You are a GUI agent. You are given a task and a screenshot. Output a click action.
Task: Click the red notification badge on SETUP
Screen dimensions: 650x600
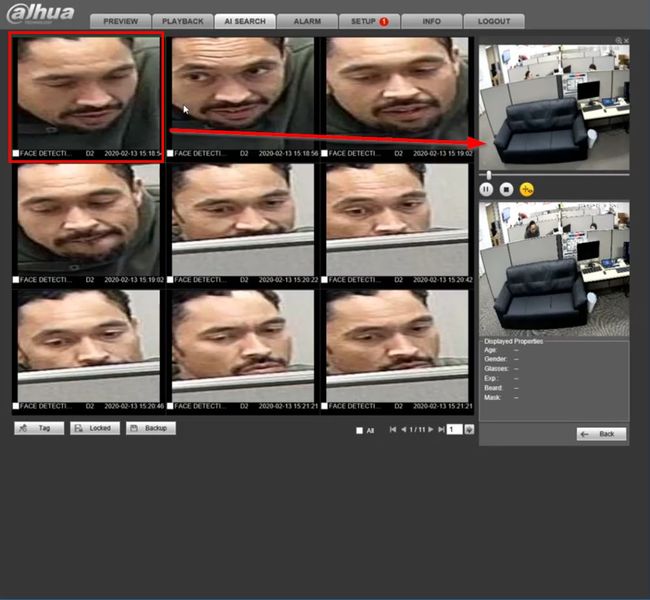click(x=384, y=22)
